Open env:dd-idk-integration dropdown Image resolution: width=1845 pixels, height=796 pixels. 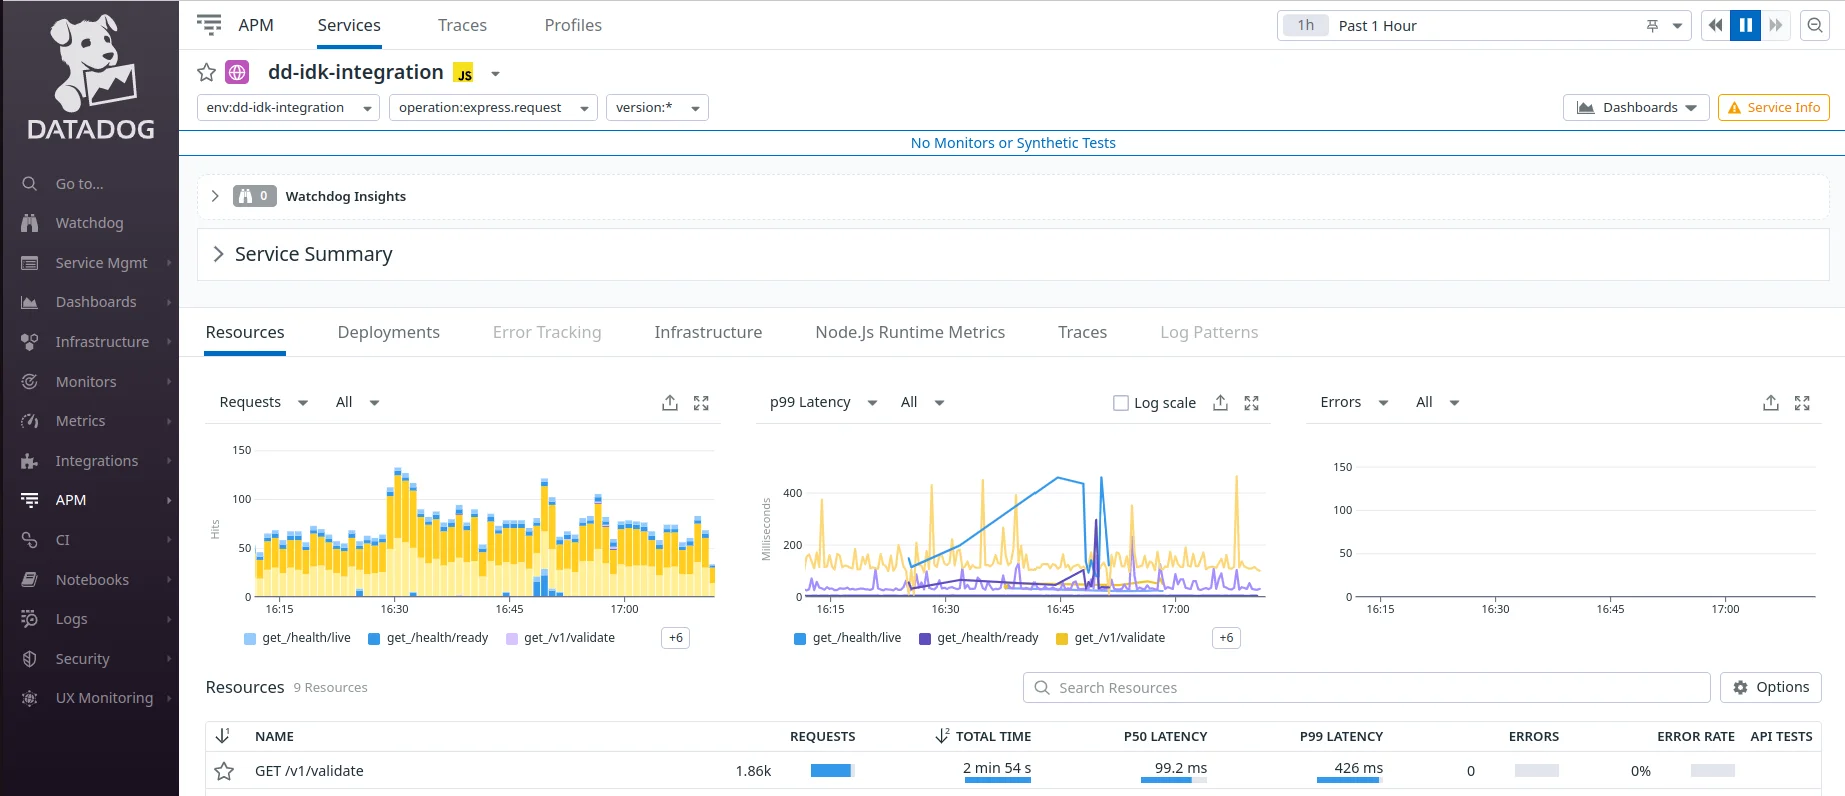pos(288,108)
